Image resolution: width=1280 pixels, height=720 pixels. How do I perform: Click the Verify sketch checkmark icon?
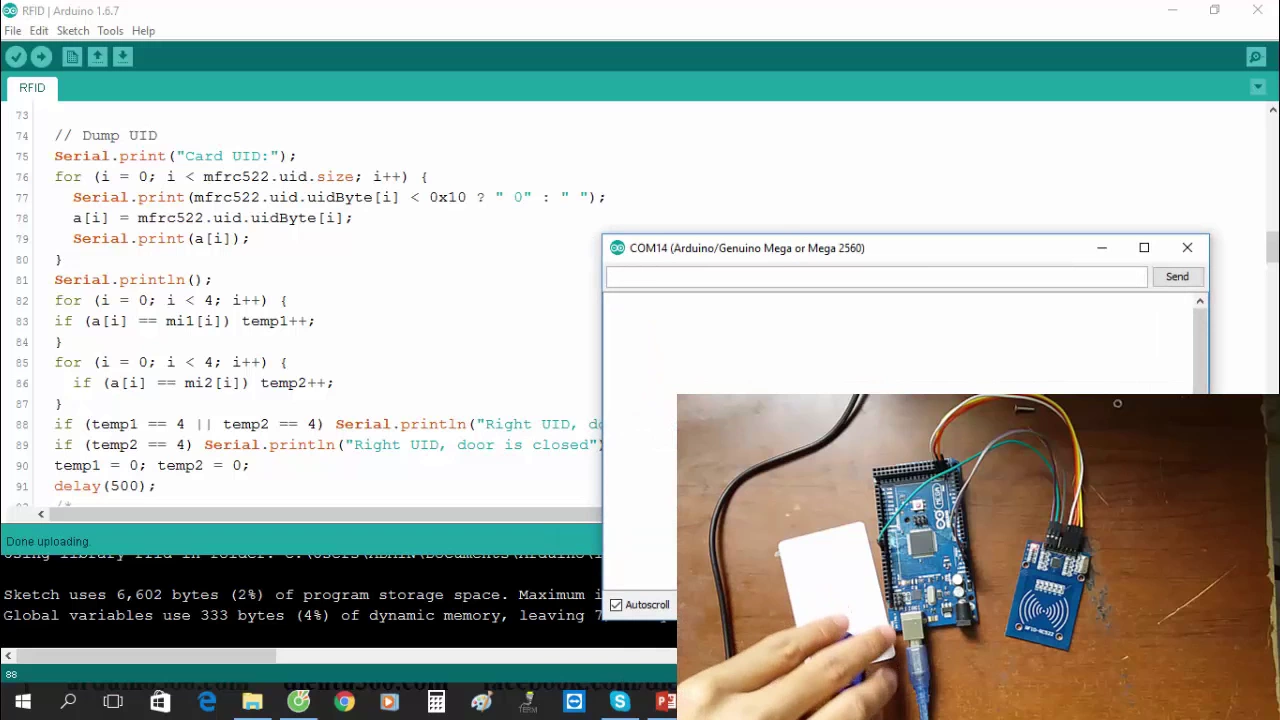click(16, 57)
